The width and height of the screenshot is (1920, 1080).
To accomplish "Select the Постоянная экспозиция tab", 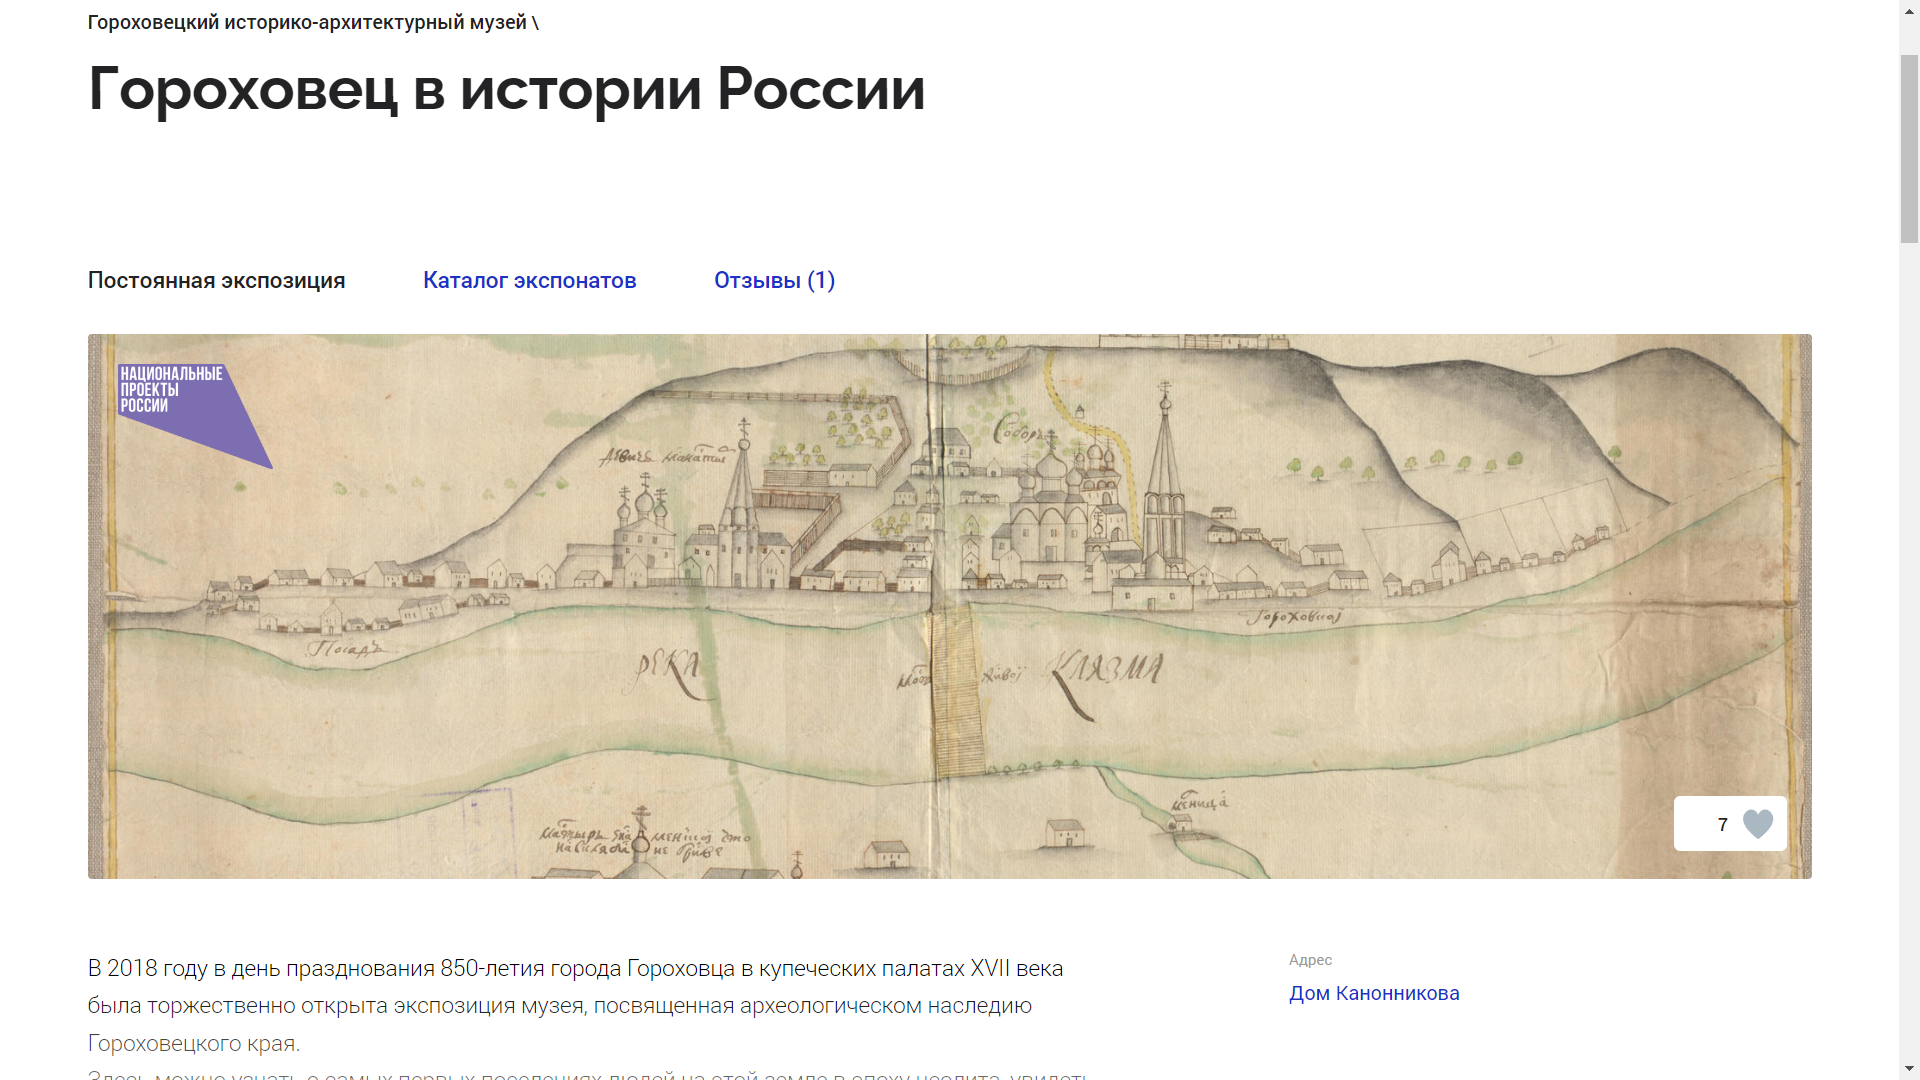I will [x=216, y=280].
